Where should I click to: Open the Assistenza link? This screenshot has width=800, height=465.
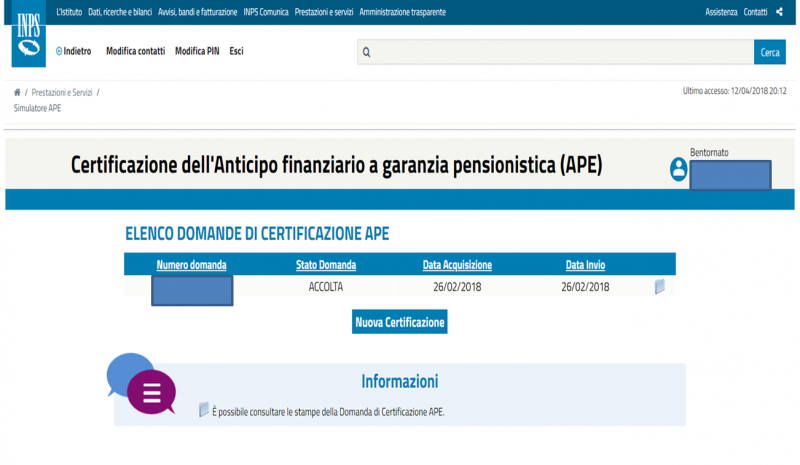pyautogui.click(x=720, y=12)
